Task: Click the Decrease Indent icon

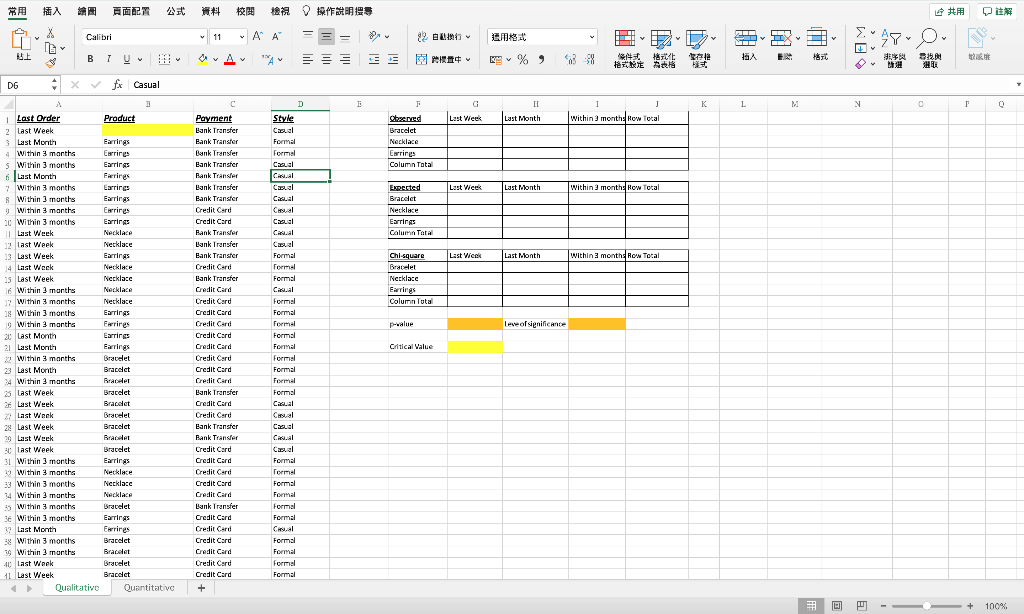Action: 374,59
